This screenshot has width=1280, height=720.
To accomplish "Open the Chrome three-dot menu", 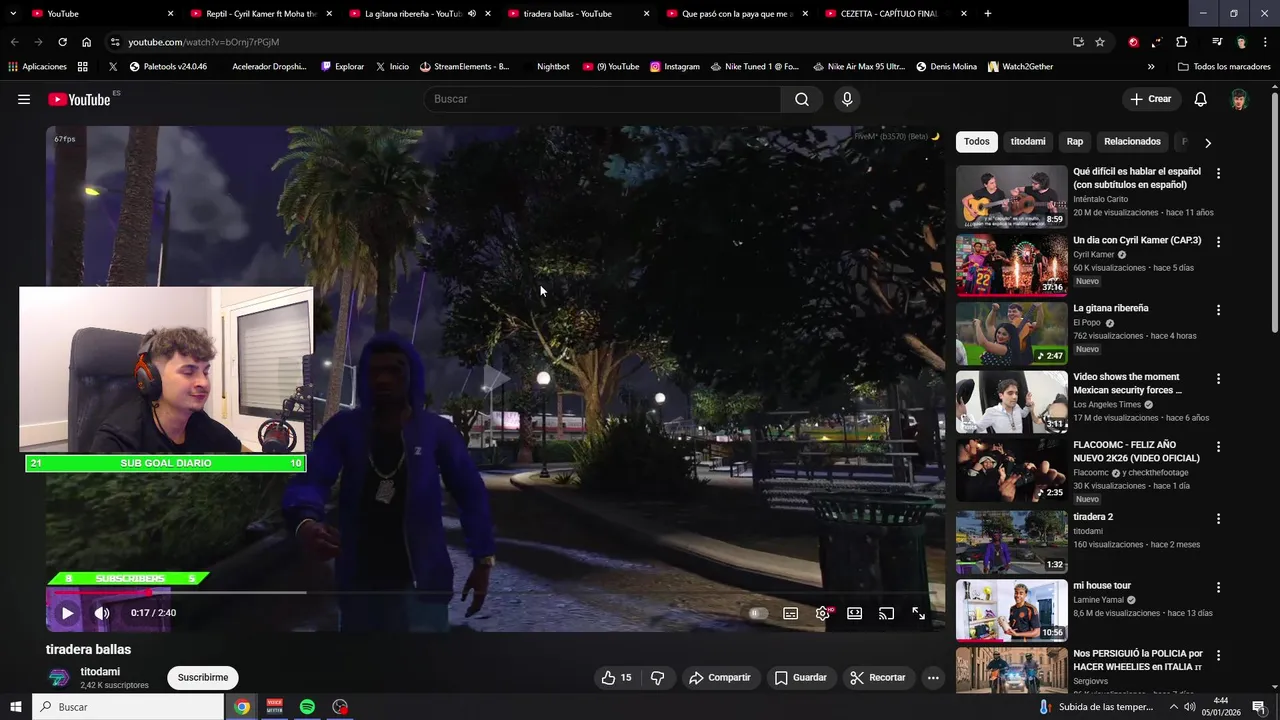I will [1265, 42].
